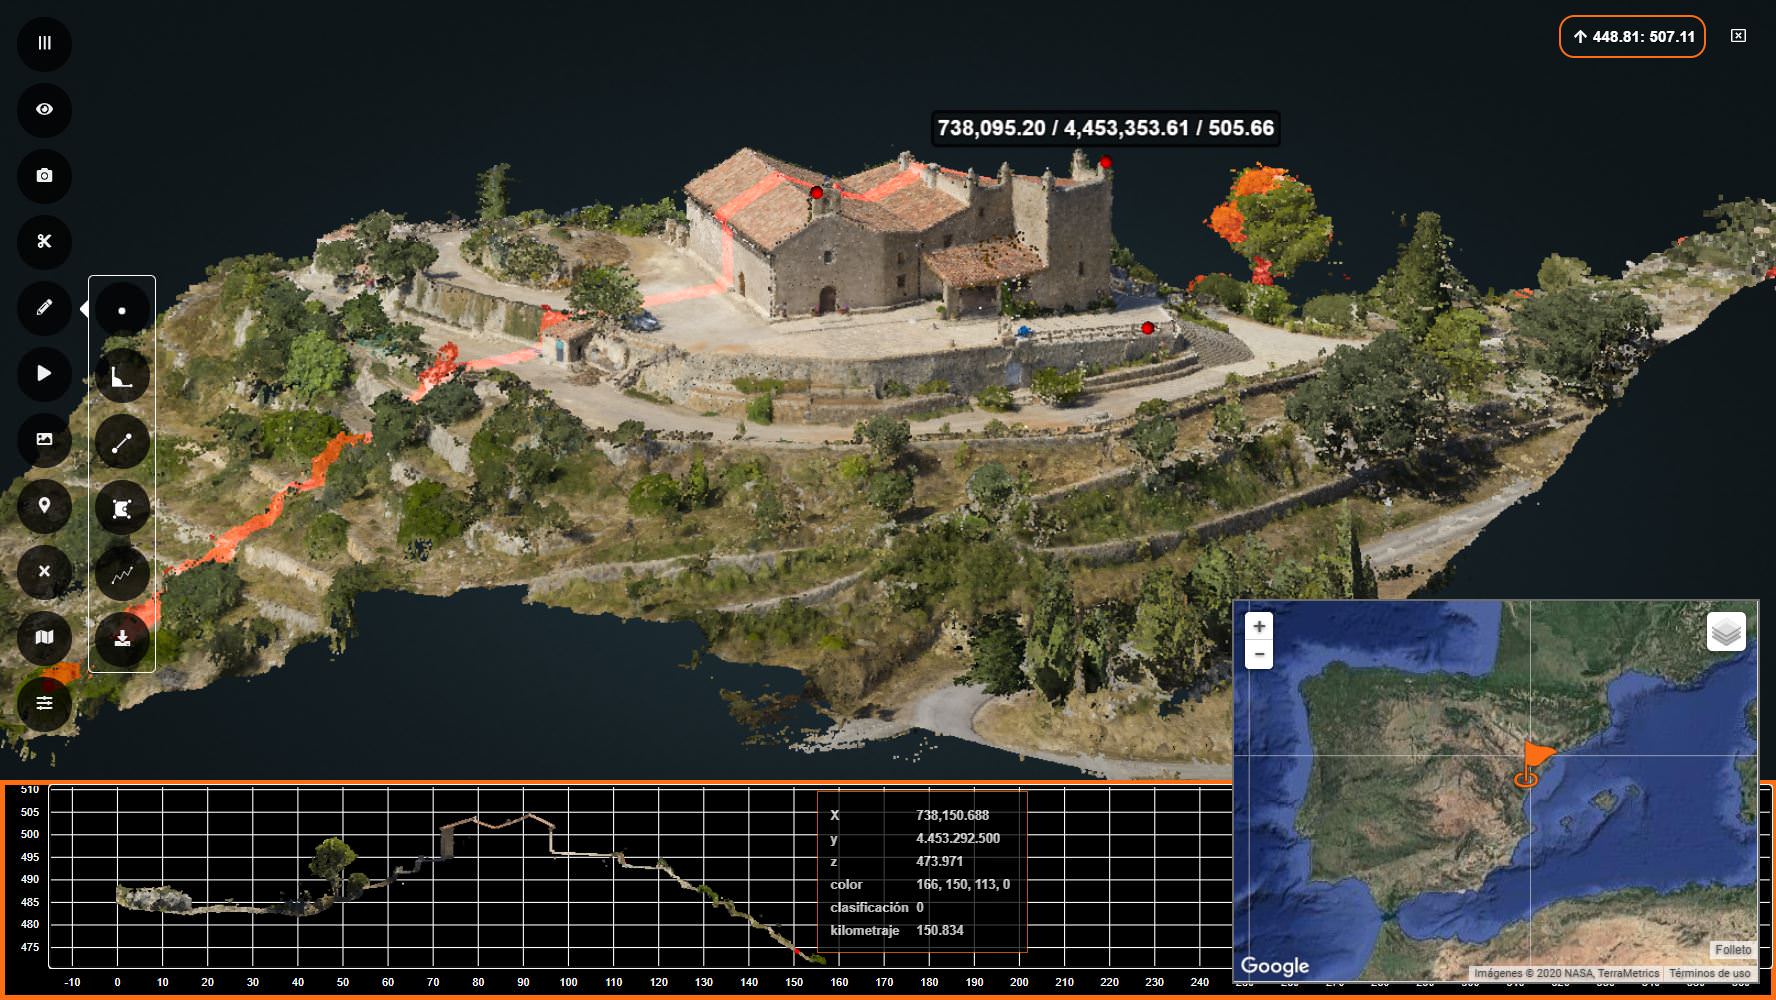Choose the distance line measurement tool
Image resolution: width=1776 pixels, height=1000 pixels.
pos(122,442)
